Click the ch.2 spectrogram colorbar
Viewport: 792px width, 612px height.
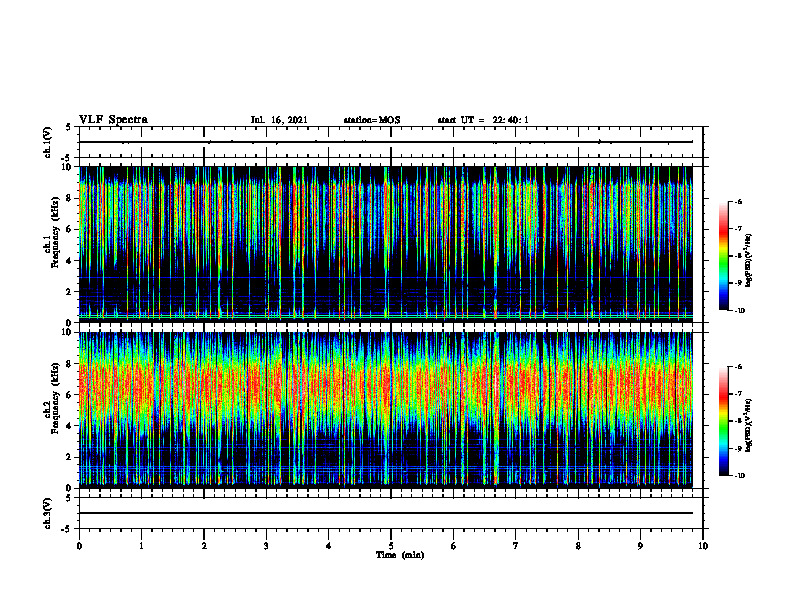(x=724, y=421)
